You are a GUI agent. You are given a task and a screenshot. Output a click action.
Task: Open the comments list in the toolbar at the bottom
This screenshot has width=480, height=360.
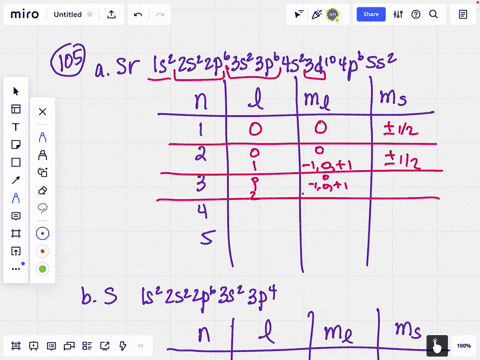click(51, 346)
